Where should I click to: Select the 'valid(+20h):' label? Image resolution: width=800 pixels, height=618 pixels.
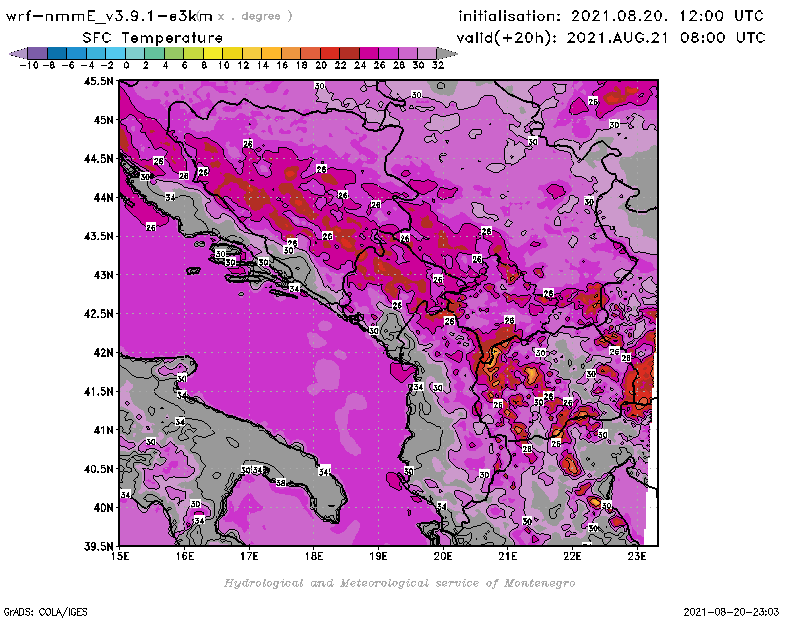507,38
